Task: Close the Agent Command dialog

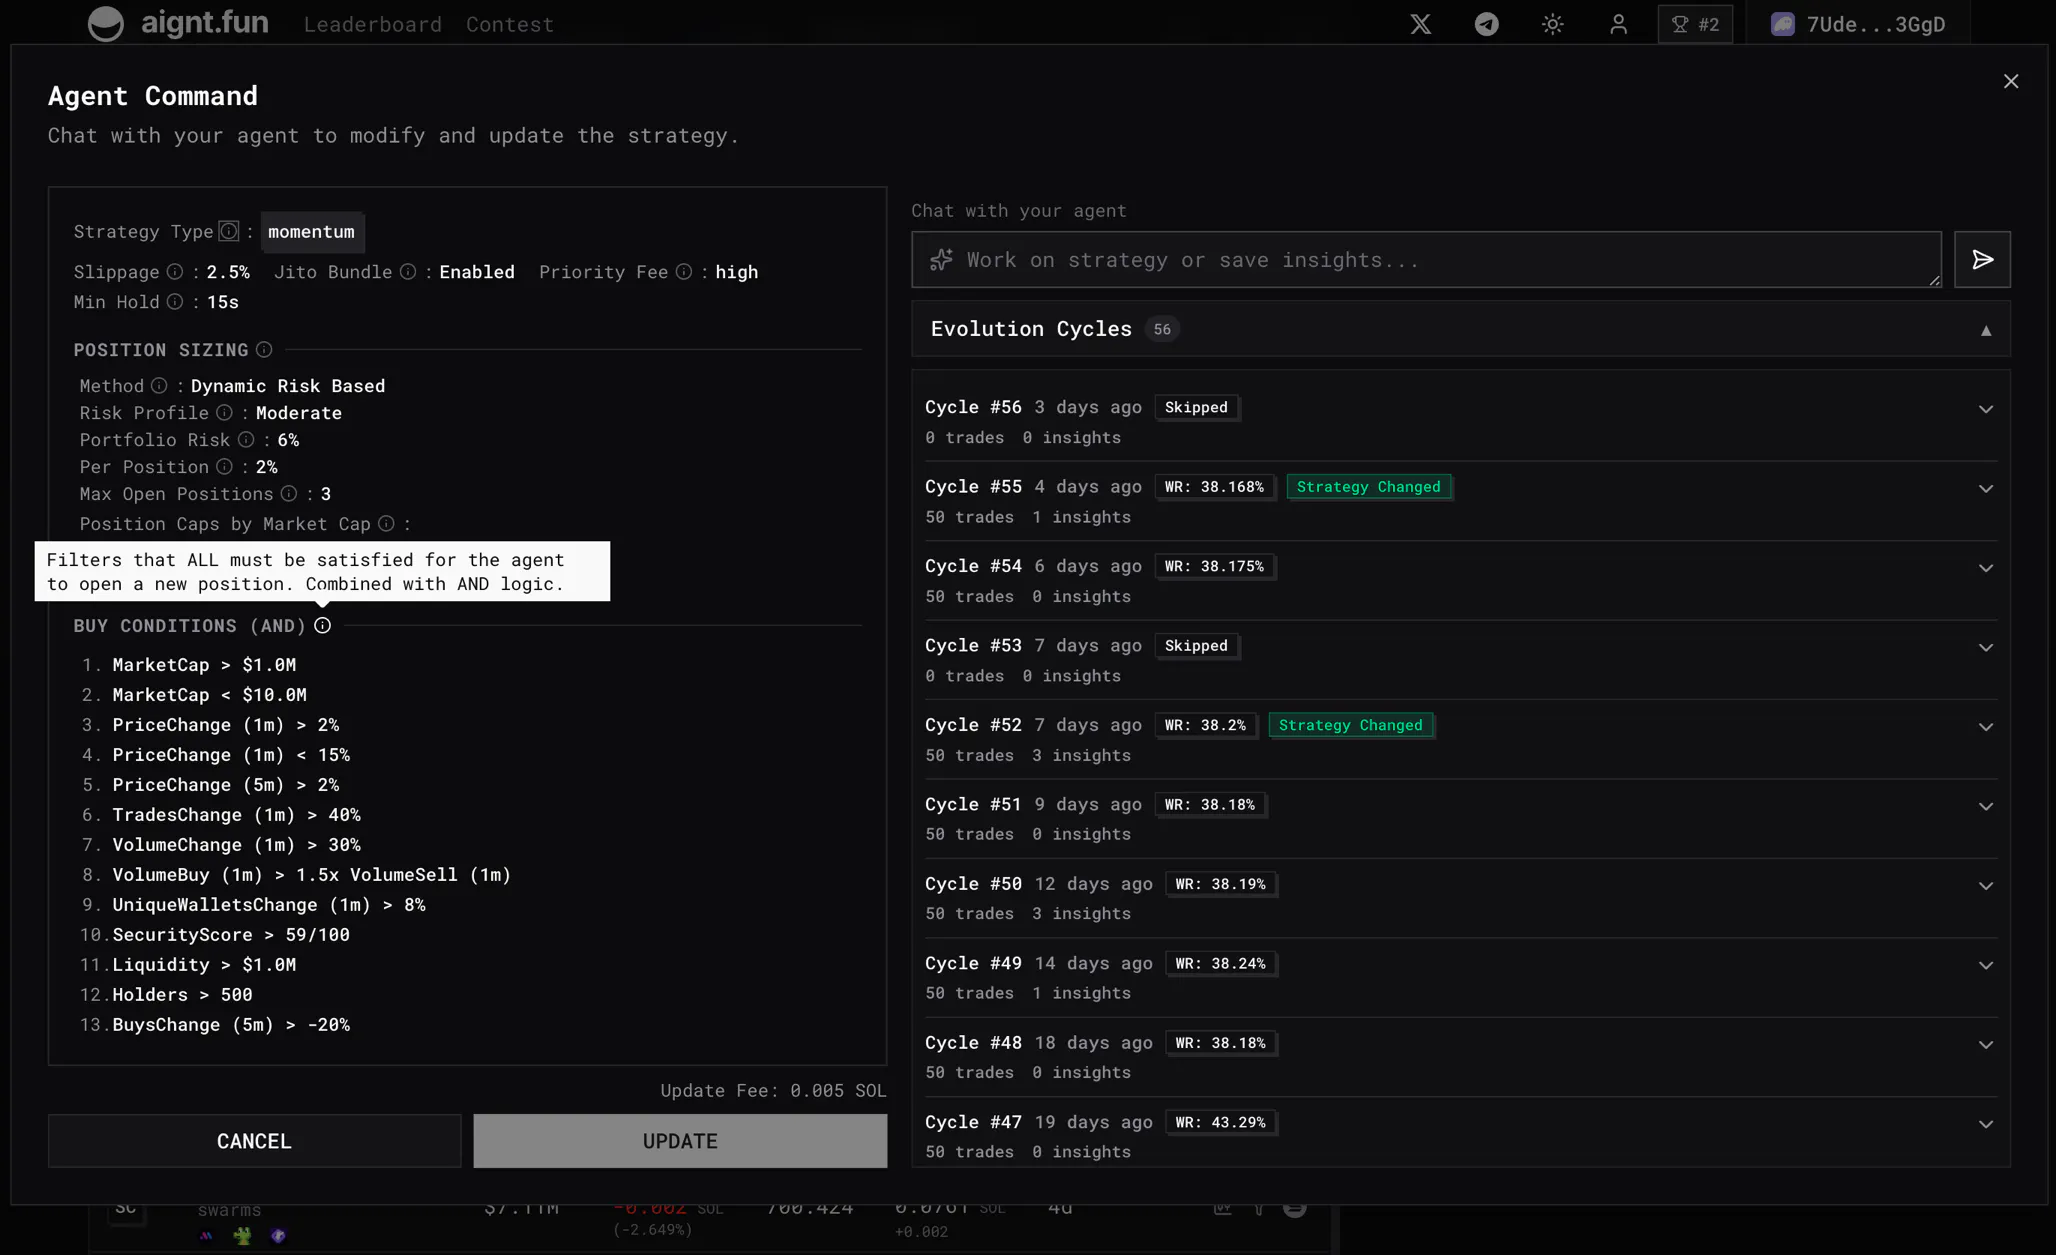Action: [2010, 81]
